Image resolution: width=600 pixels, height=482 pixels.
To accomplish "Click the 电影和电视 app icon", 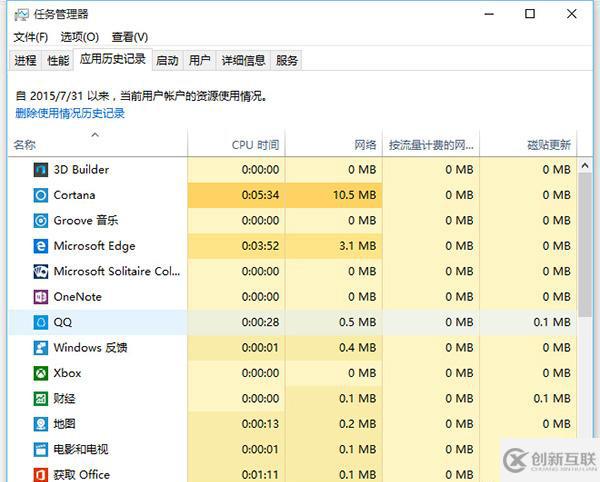I will (x=41, y=449).
